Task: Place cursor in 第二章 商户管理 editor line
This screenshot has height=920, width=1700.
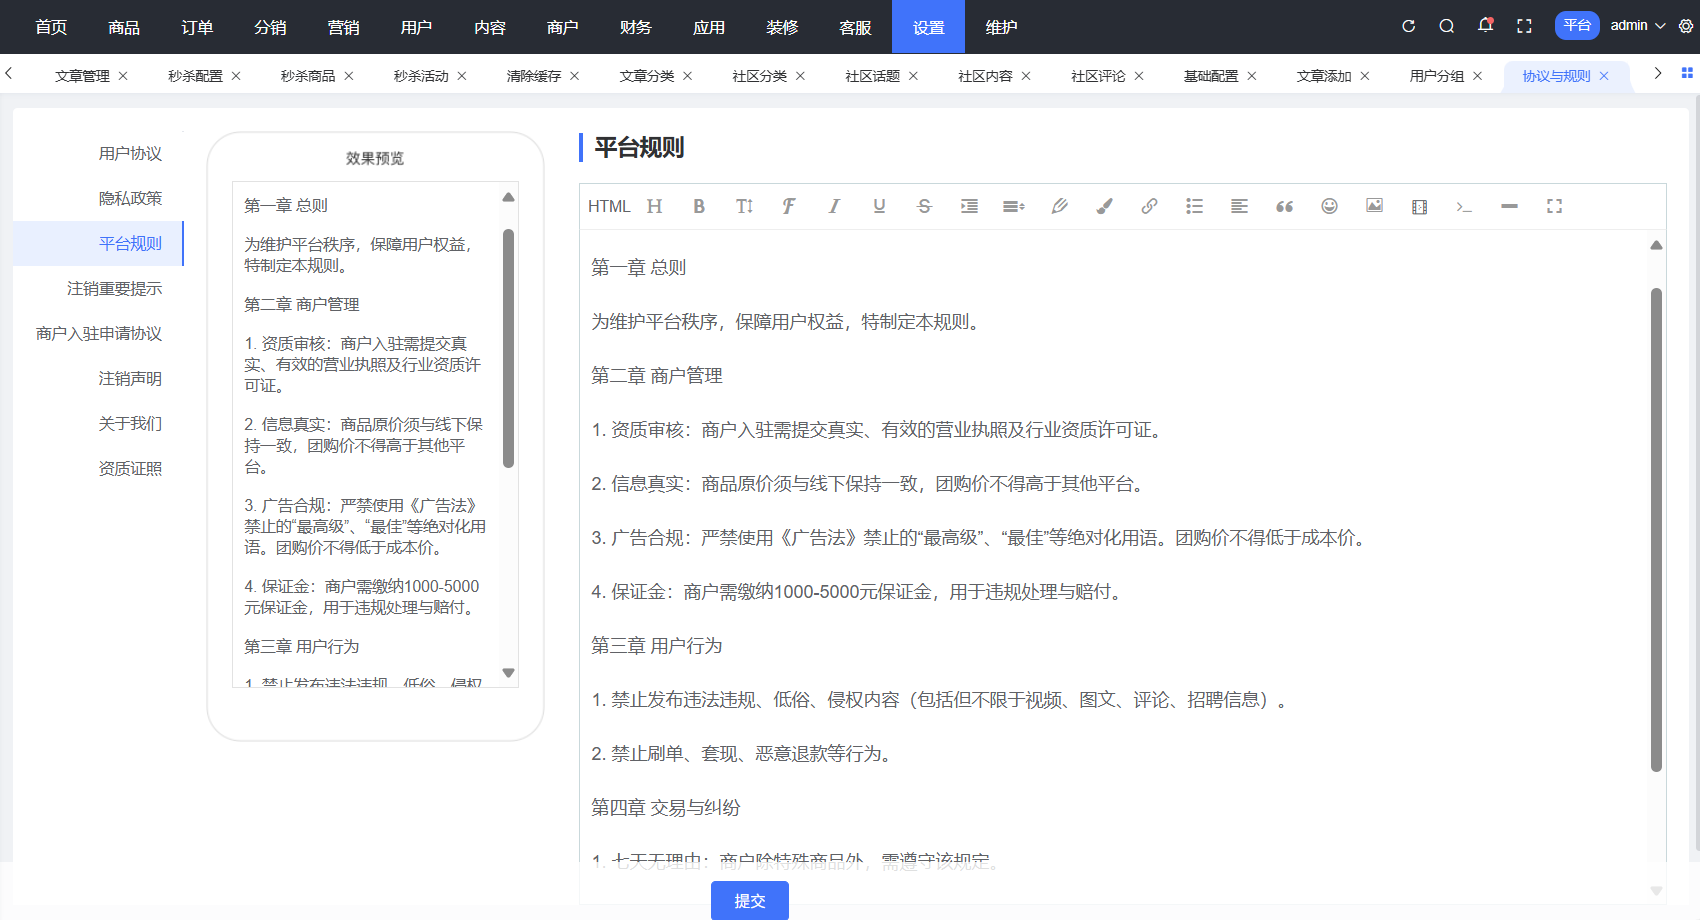Action: pos(657,376)
